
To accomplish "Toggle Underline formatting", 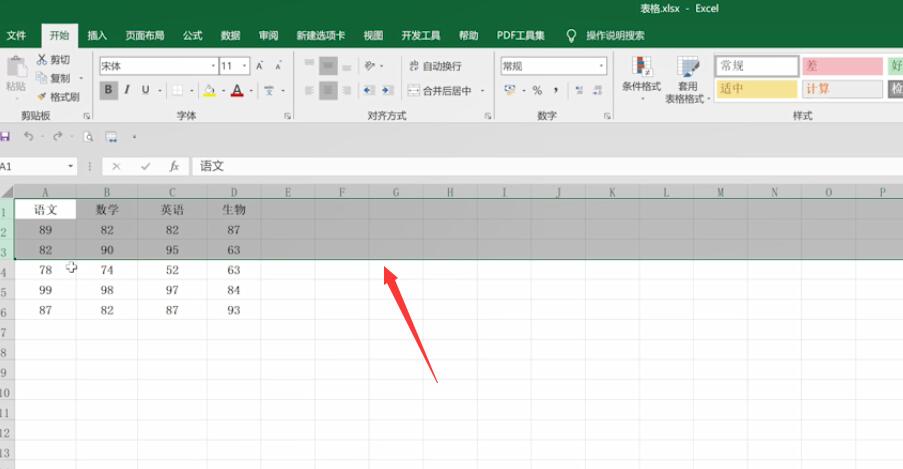I will (x=146, y=90).
